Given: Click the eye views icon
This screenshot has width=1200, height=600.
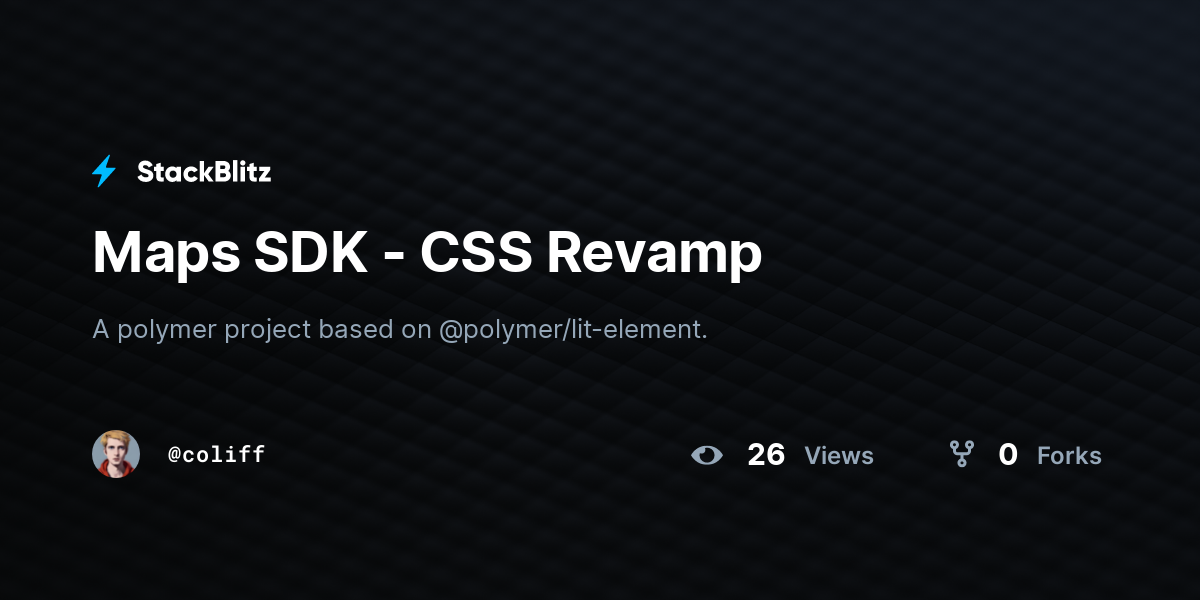Looking at the screenshot, I should click(x=707, y=455).
